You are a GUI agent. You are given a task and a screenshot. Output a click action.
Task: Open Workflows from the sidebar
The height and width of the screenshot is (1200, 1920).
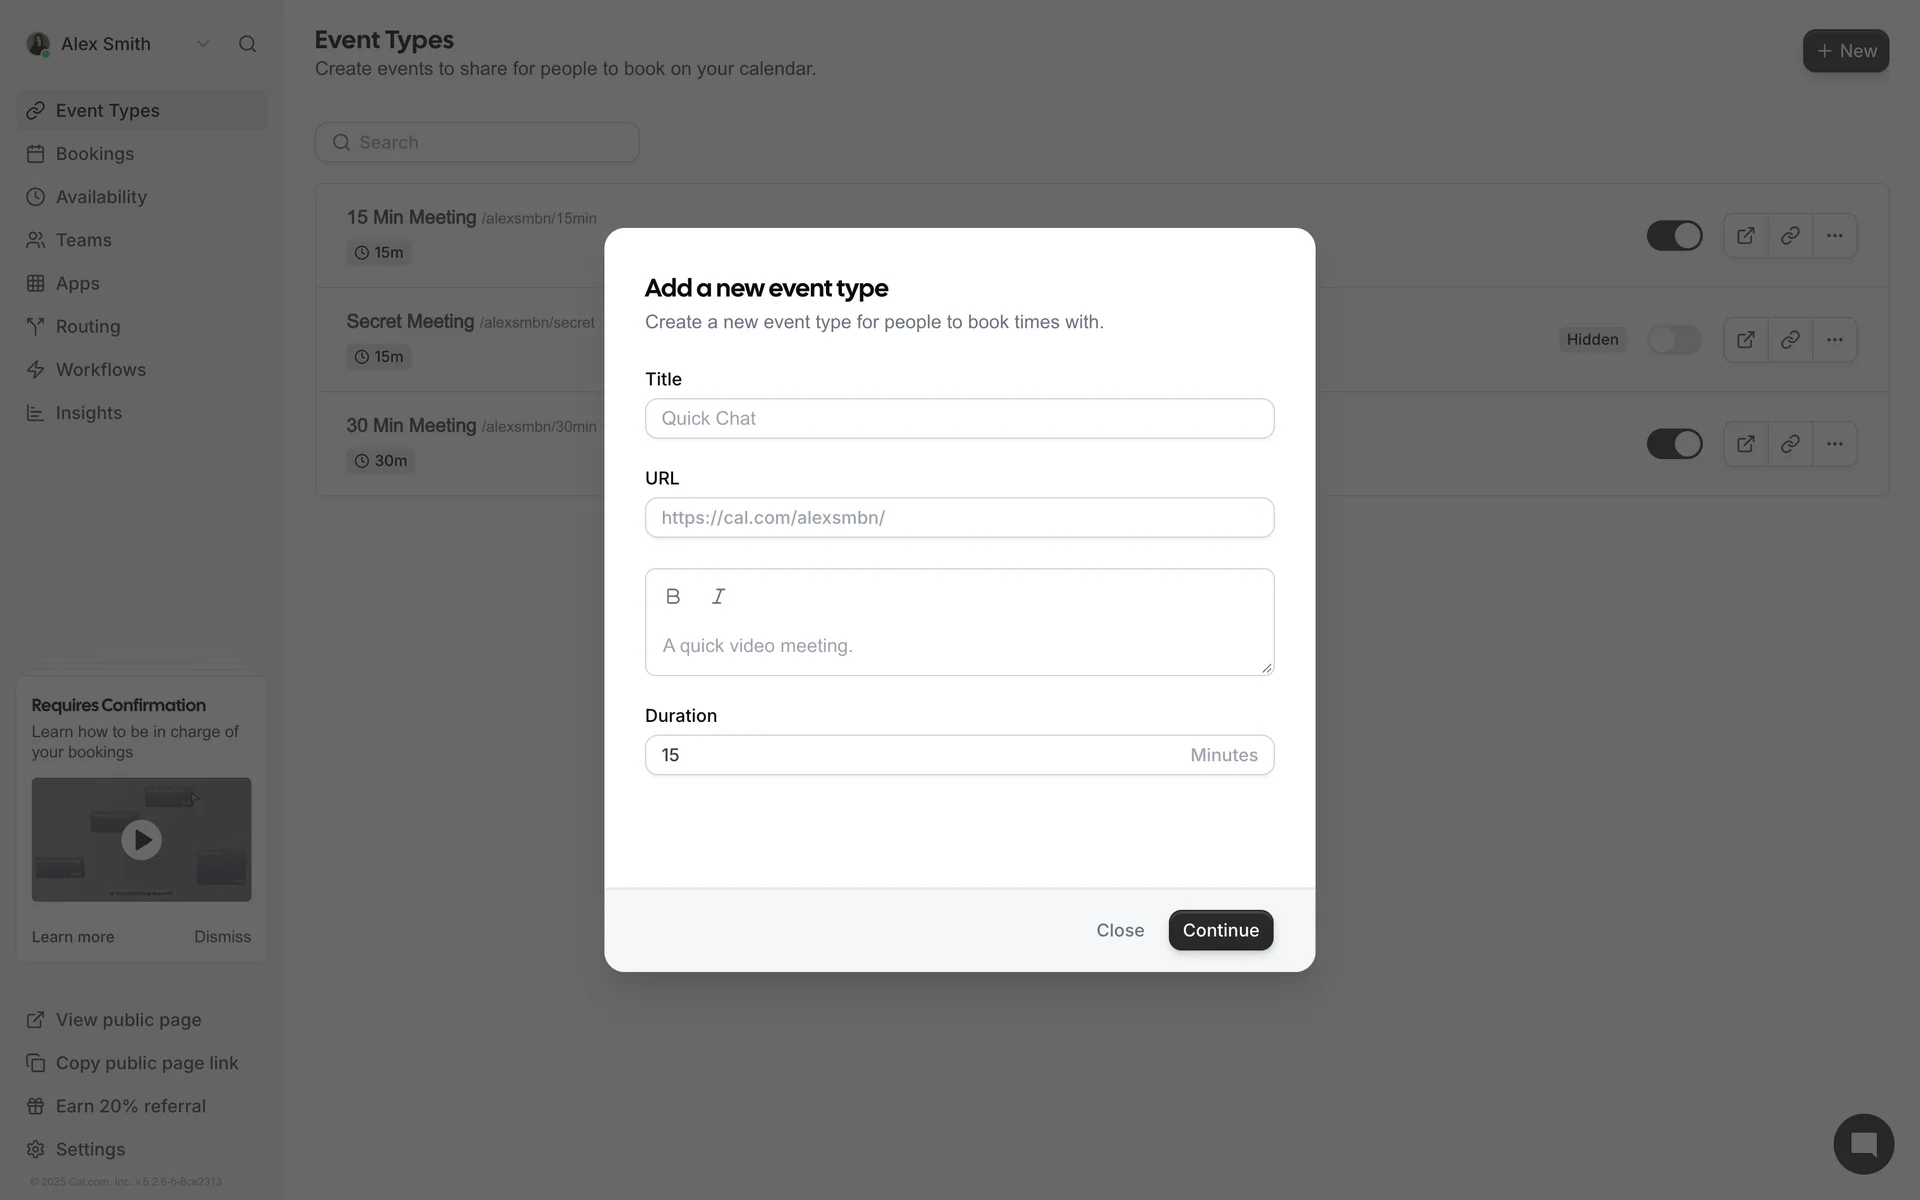(x=100, y=370)
